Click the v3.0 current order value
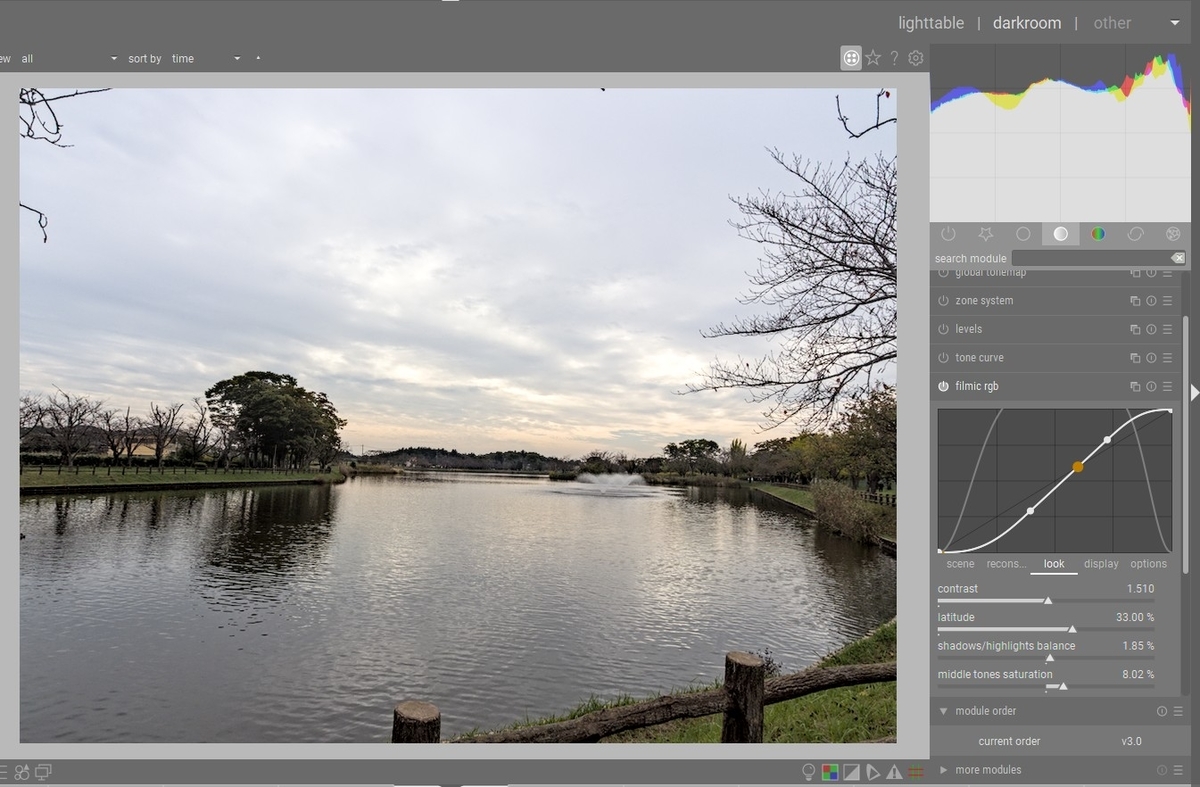This screenshot has height=787, width=1200. [1131, 742]
